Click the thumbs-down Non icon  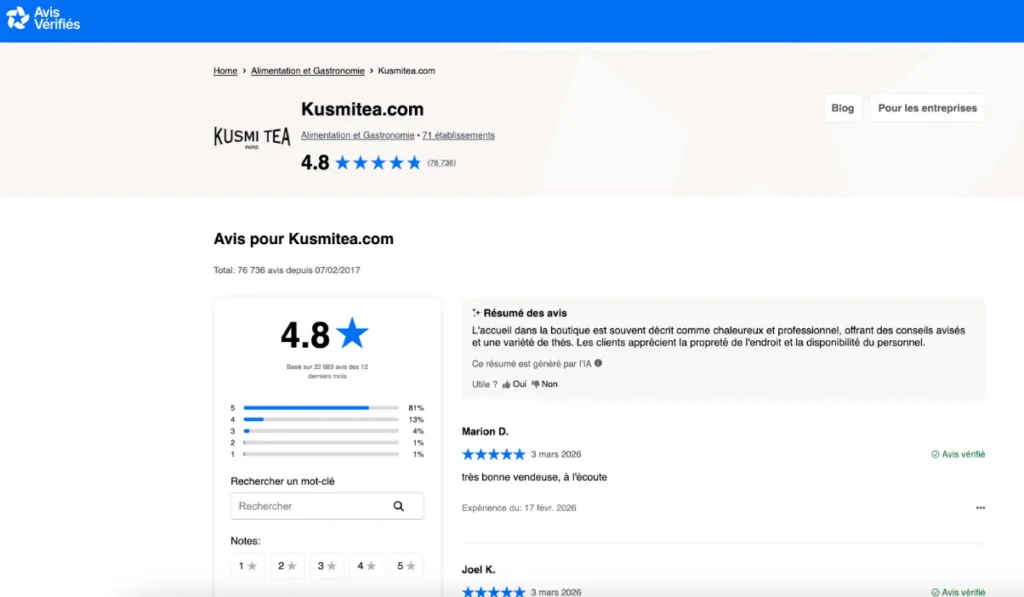(x=535, y=384)
